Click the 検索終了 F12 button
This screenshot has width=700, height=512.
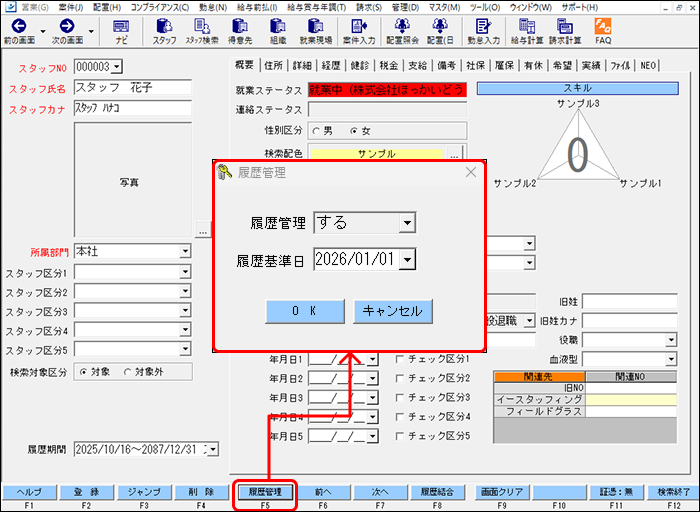tap(673, 492)
